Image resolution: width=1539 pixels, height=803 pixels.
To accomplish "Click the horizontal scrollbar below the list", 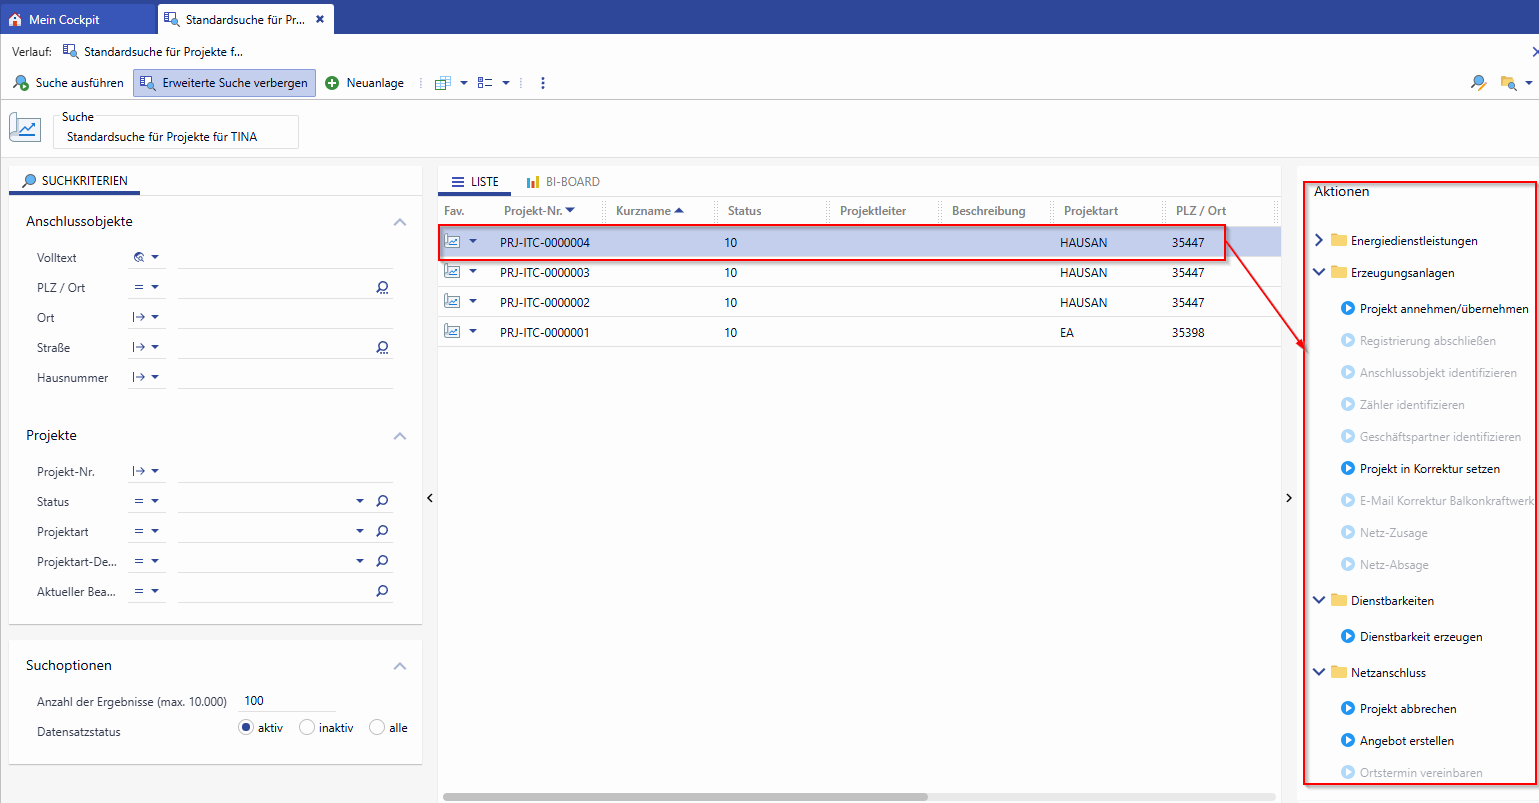I will [685, 797].
